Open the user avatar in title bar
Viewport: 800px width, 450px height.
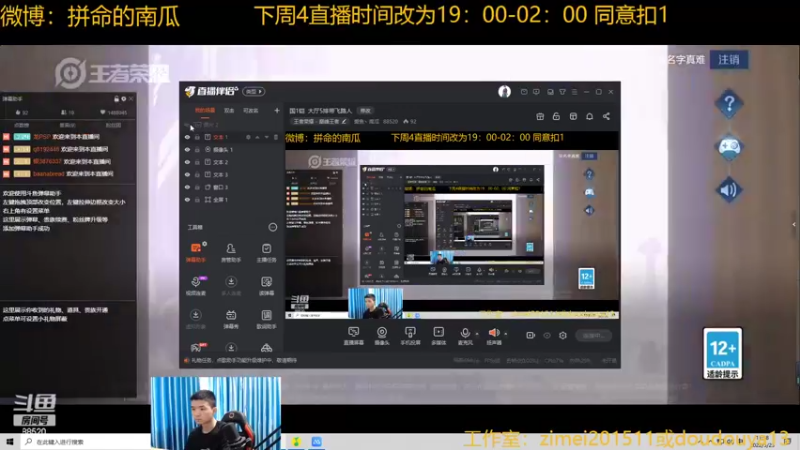[x=504, y=91]
